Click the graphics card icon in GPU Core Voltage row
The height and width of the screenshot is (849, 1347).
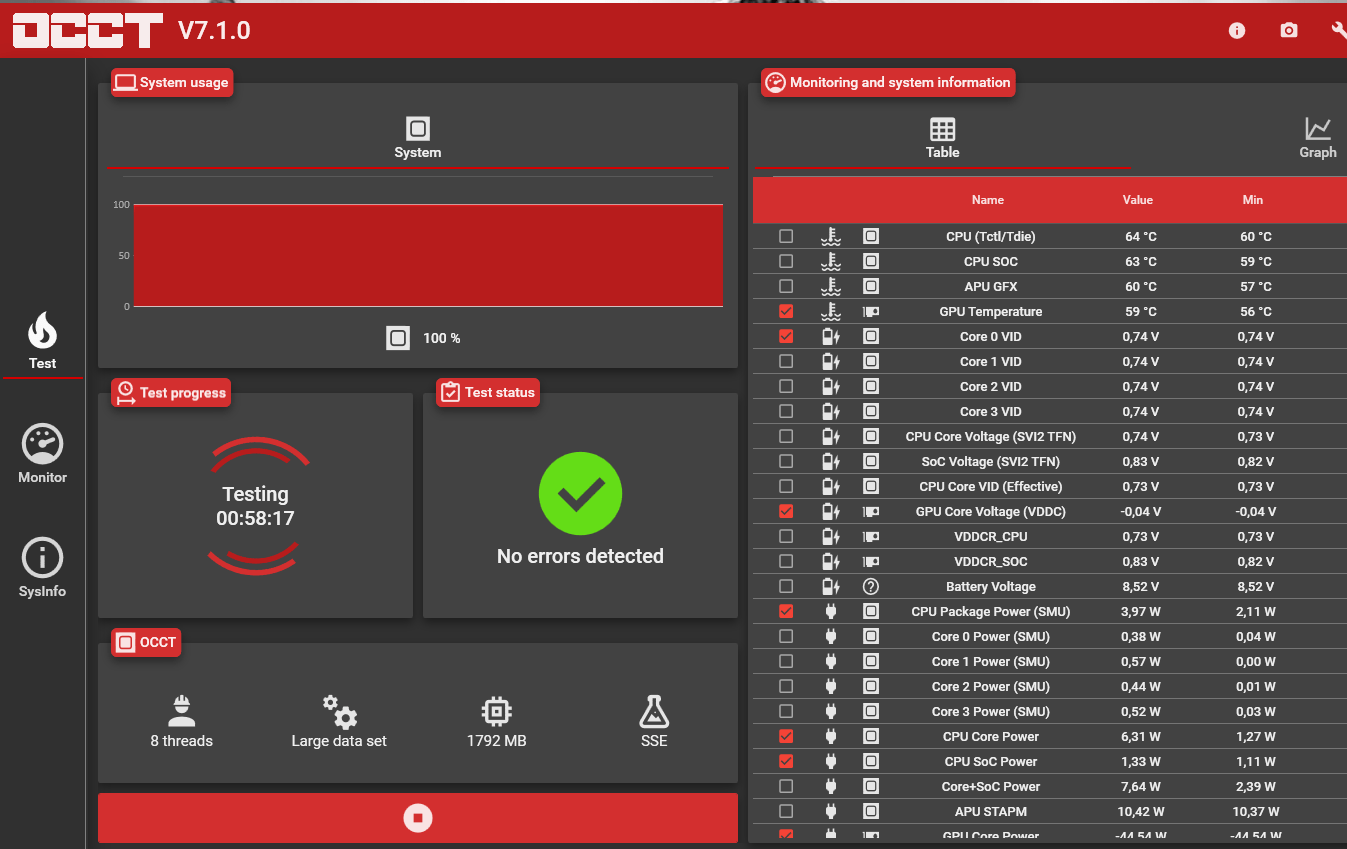point(871,511)
